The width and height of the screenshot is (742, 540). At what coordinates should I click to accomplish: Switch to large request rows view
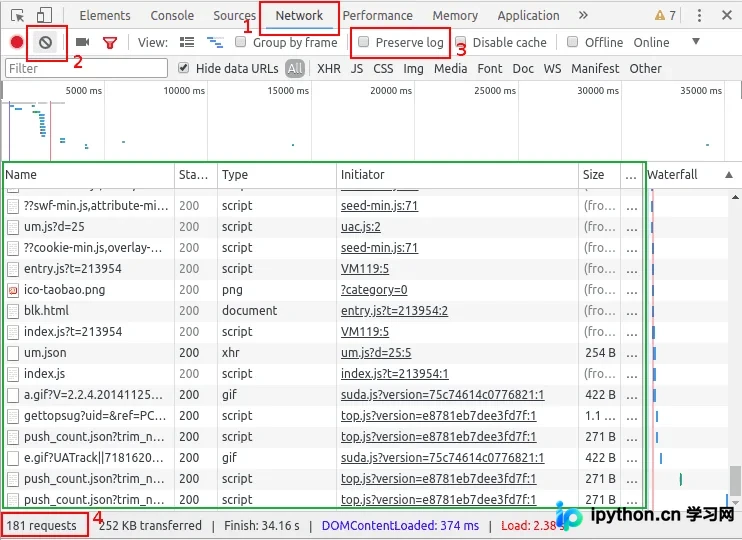click(187, 43)
